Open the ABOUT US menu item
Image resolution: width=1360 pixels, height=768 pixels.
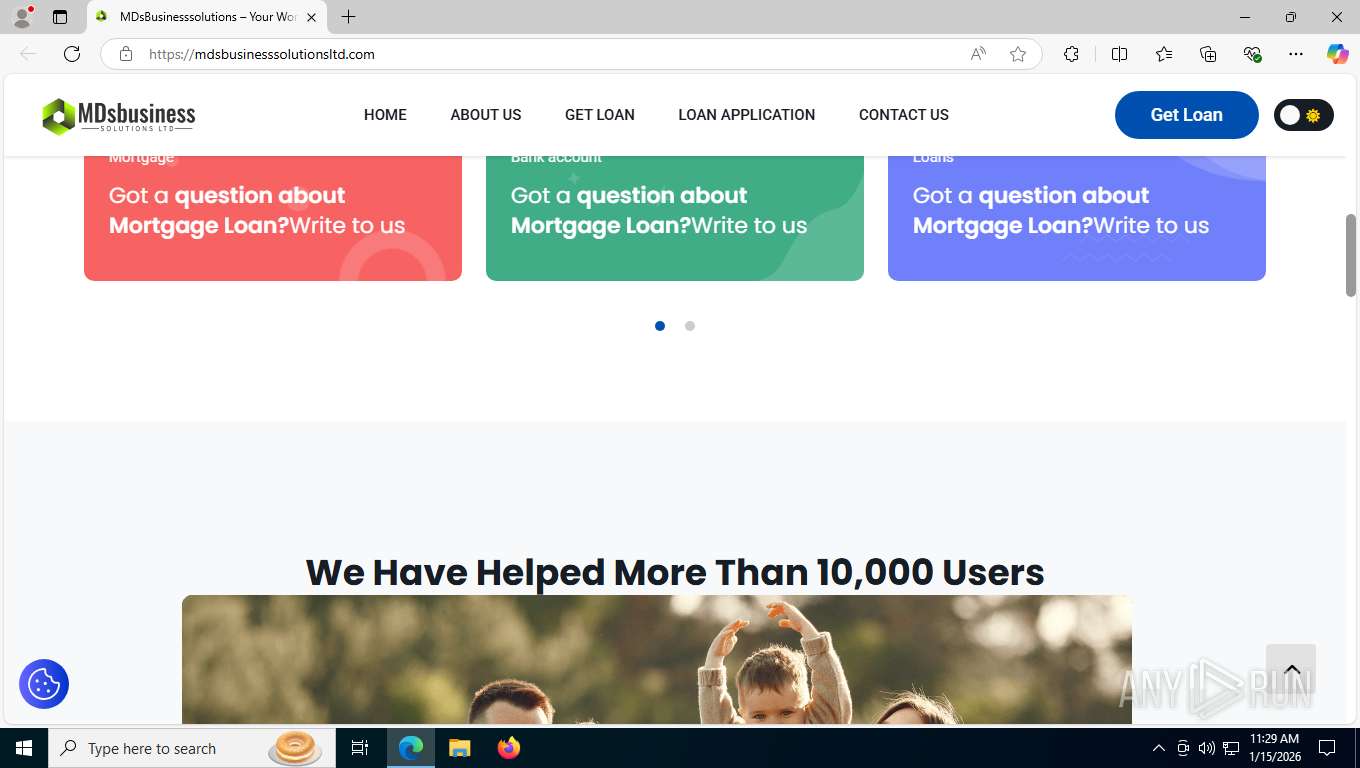click(x=486, y=115)
